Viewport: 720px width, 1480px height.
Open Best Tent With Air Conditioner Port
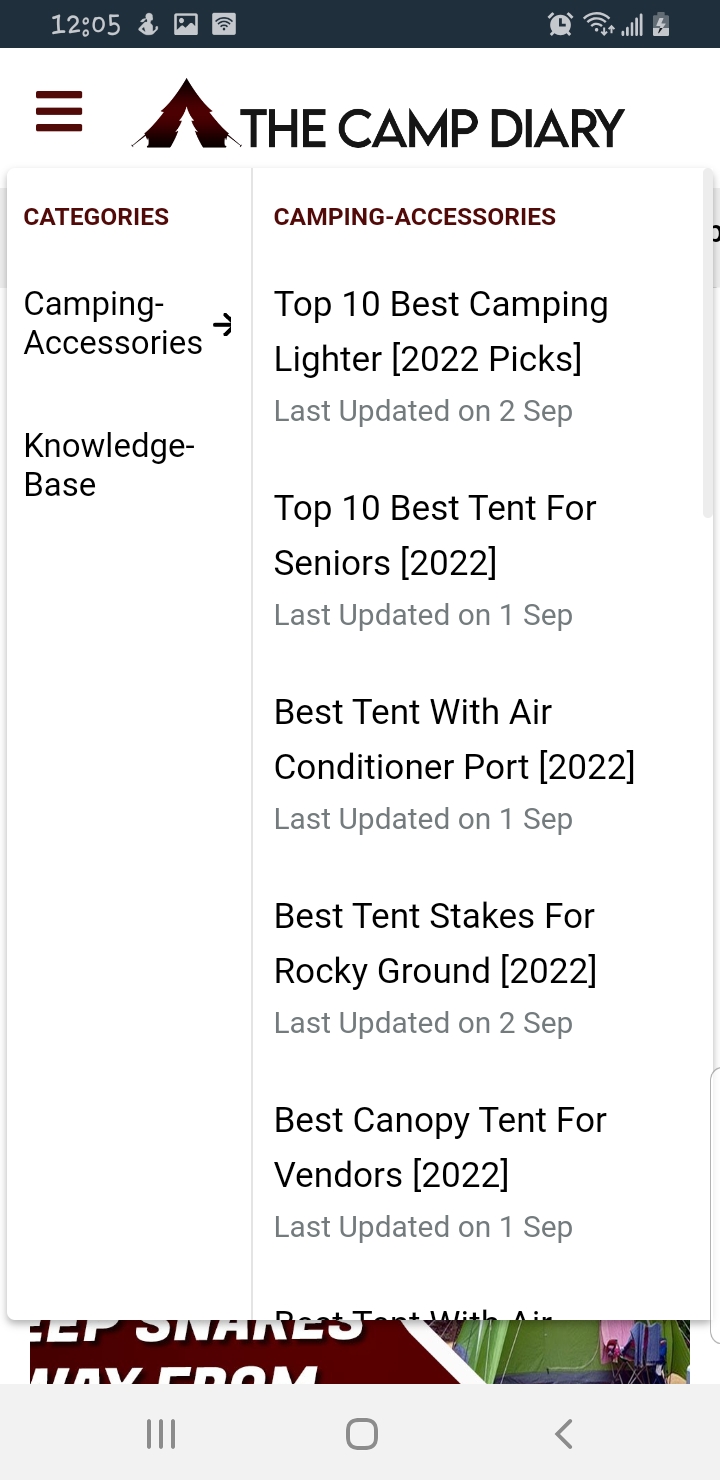click(x=454, y=739)
